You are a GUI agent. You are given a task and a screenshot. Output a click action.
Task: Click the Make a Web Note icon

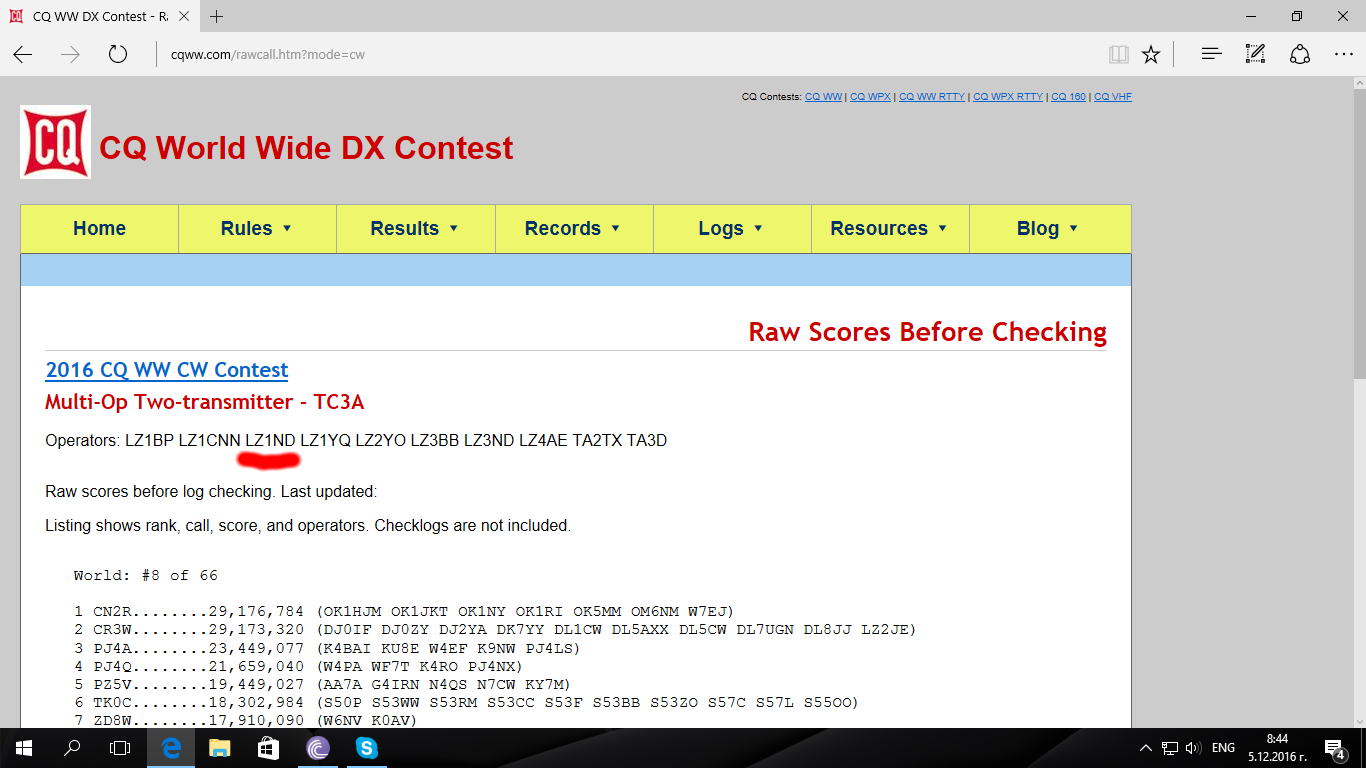pyautogui.click(x=1255, y=55)
